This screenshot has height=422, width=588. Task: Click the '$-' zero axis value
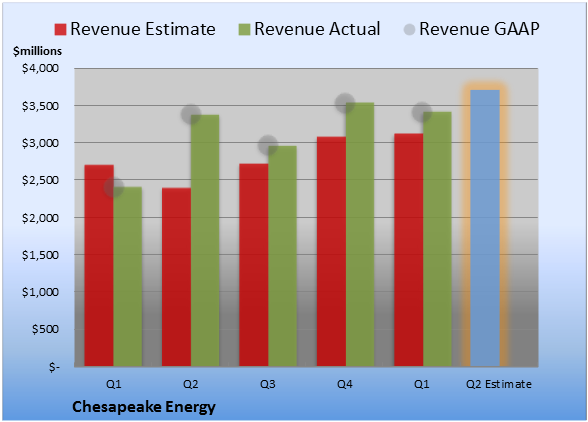[54, 366]
